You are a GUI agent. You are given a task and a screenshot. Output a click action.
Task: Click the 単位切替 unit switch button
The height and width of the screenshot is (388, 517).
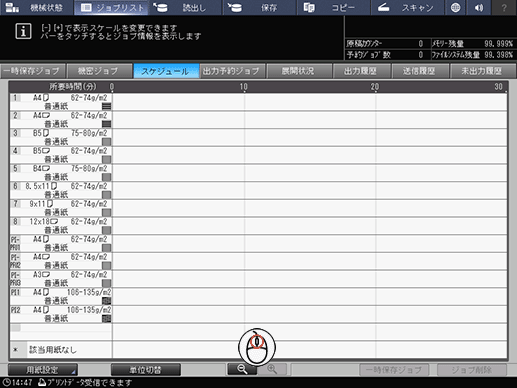[146, 370]
